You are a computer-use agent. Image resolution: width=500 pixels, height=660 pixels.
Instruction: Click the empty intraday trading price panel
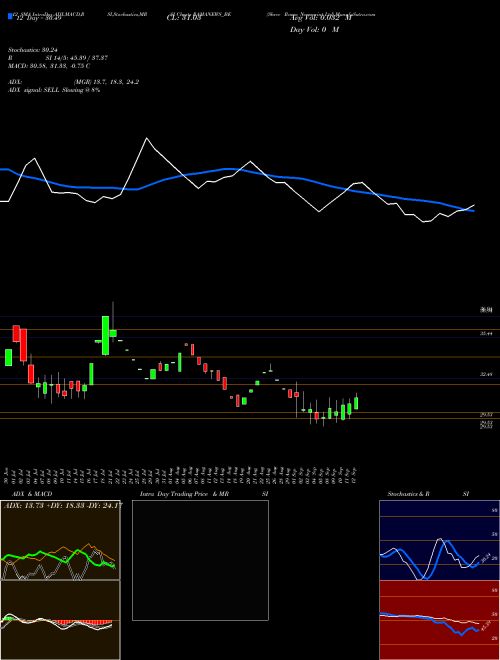tap(200, 560)
